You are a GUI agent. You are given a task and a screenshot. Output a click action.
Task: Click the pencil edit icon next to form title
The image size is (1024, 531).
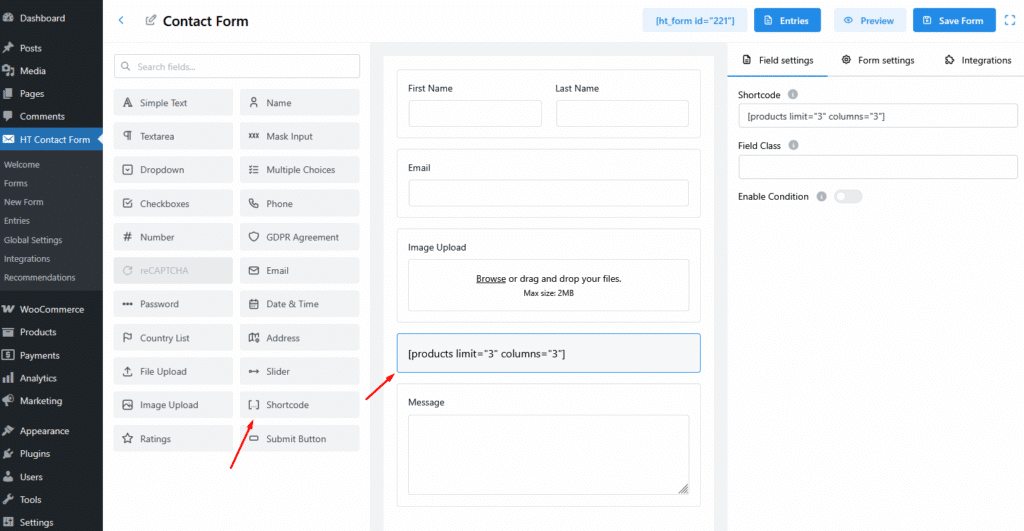coord(151,20)
